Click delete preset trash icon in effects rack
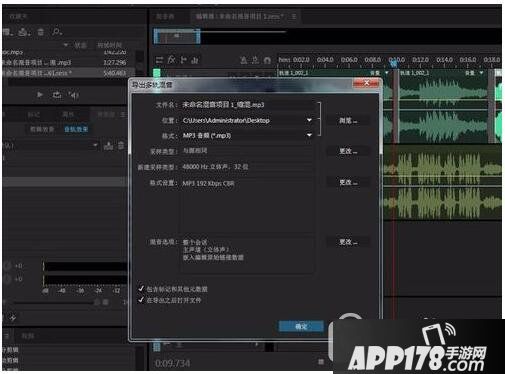 121,146
